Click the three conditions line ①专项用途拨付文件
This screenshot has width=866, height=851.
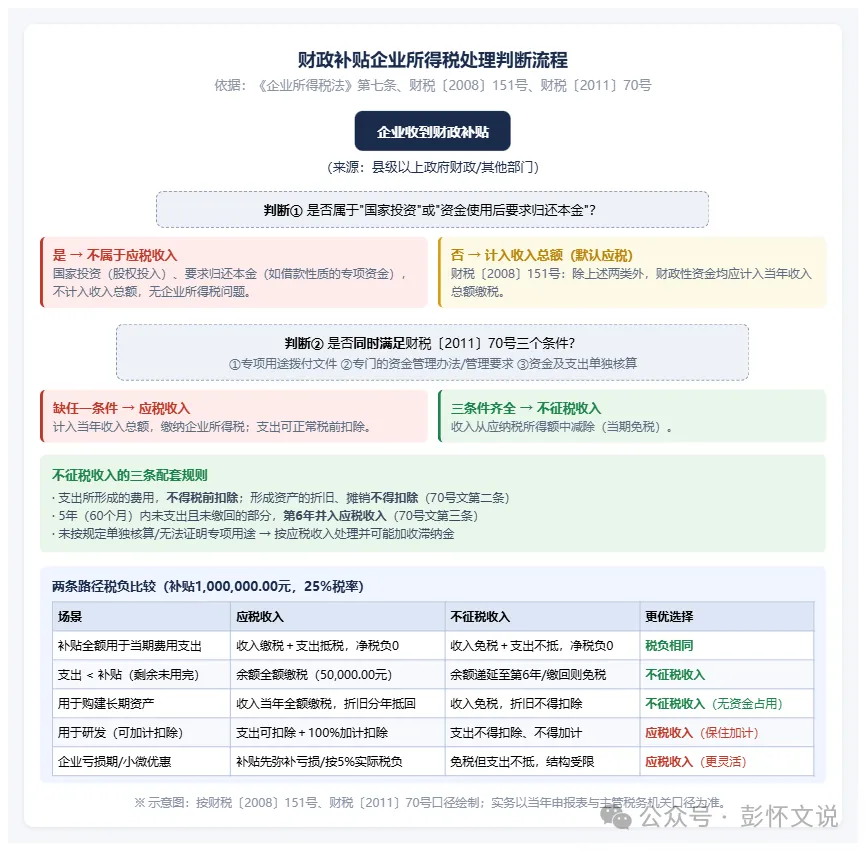point(432,363)
